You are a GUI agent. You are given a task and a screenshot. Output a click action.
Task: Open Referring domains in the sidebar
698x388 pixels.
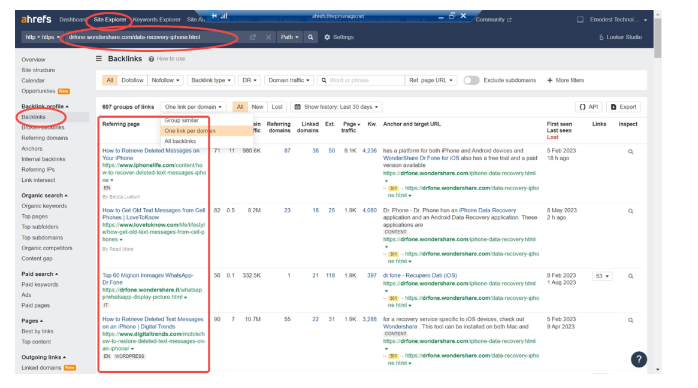(45, 138)
